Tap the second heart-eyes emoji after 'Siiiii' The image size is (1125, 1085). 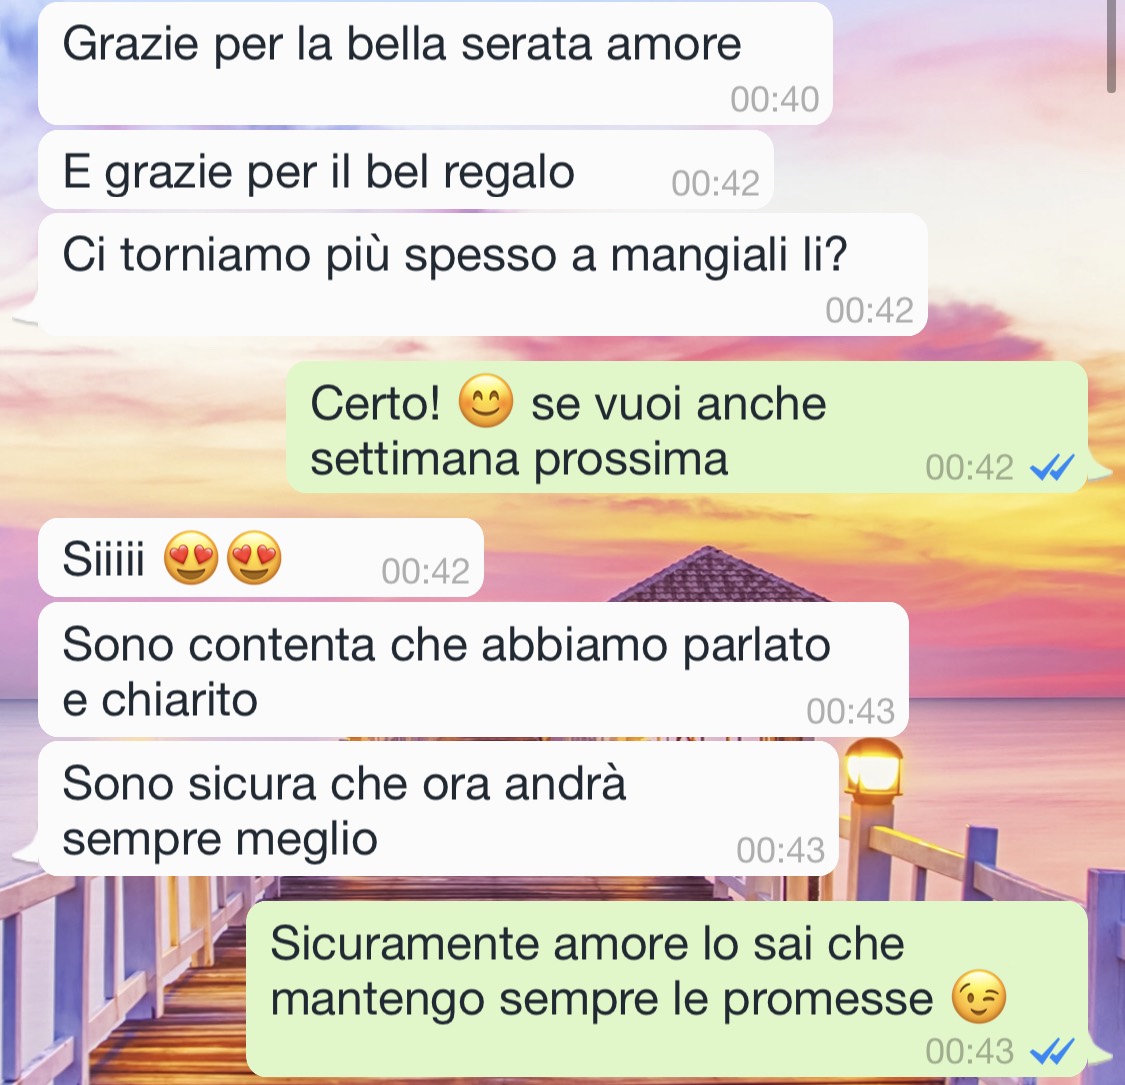254,558
